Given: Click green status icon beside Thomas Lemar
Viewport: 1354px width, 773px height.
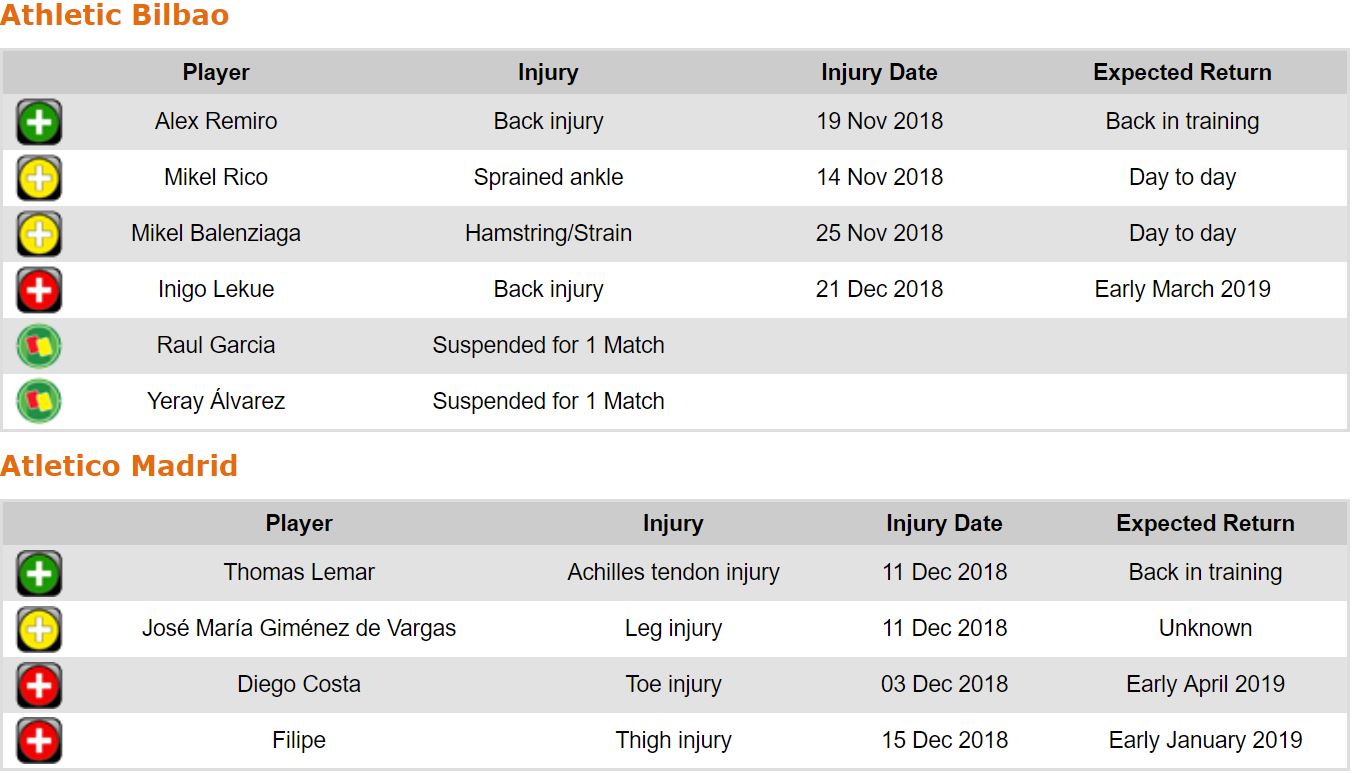Looking at the screenshot, I should click(39, 574).
